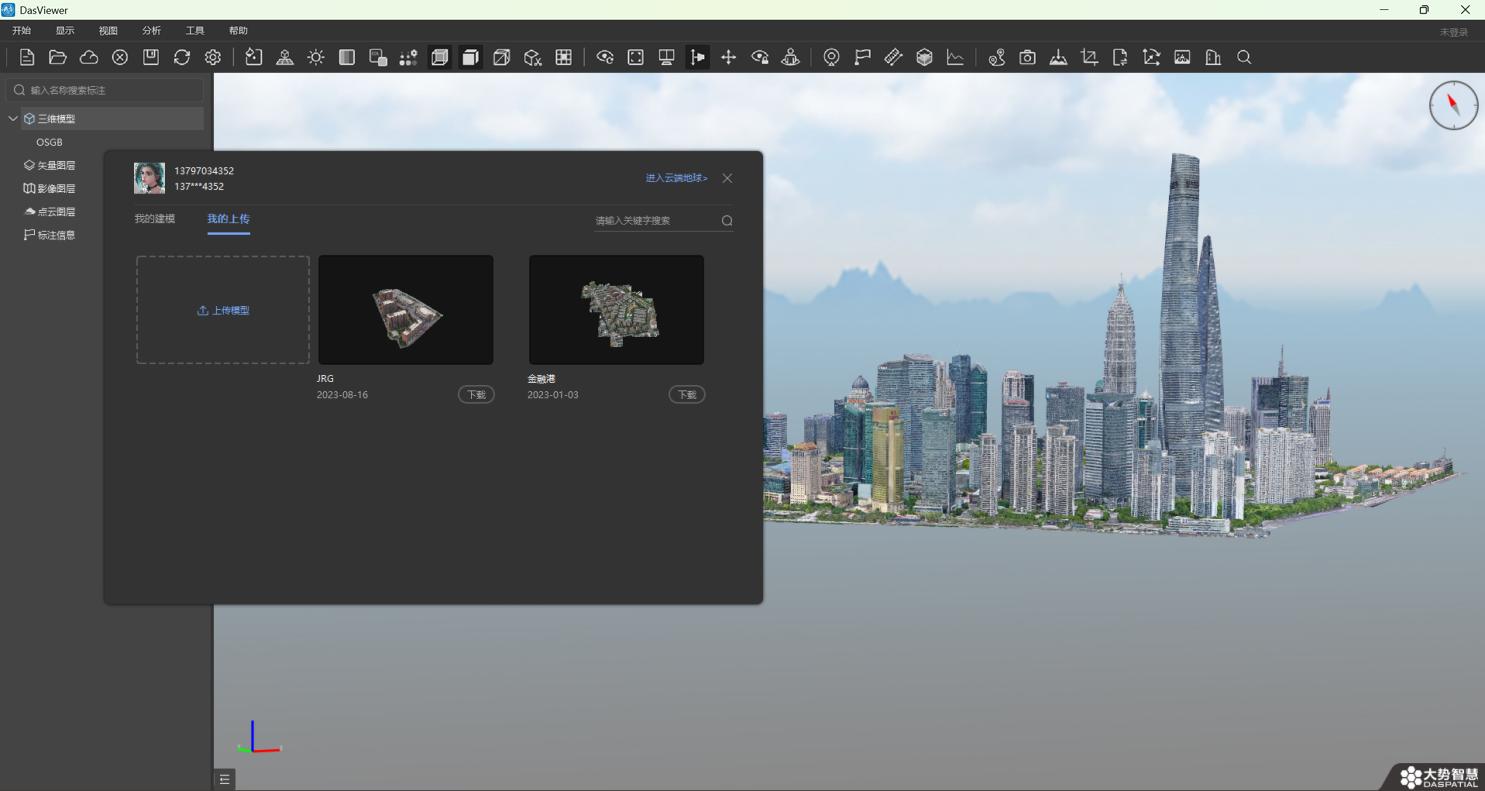The image size is (1485, 791).
Task: Click the save disk icon in the toolbar
Action: (151, 58)
